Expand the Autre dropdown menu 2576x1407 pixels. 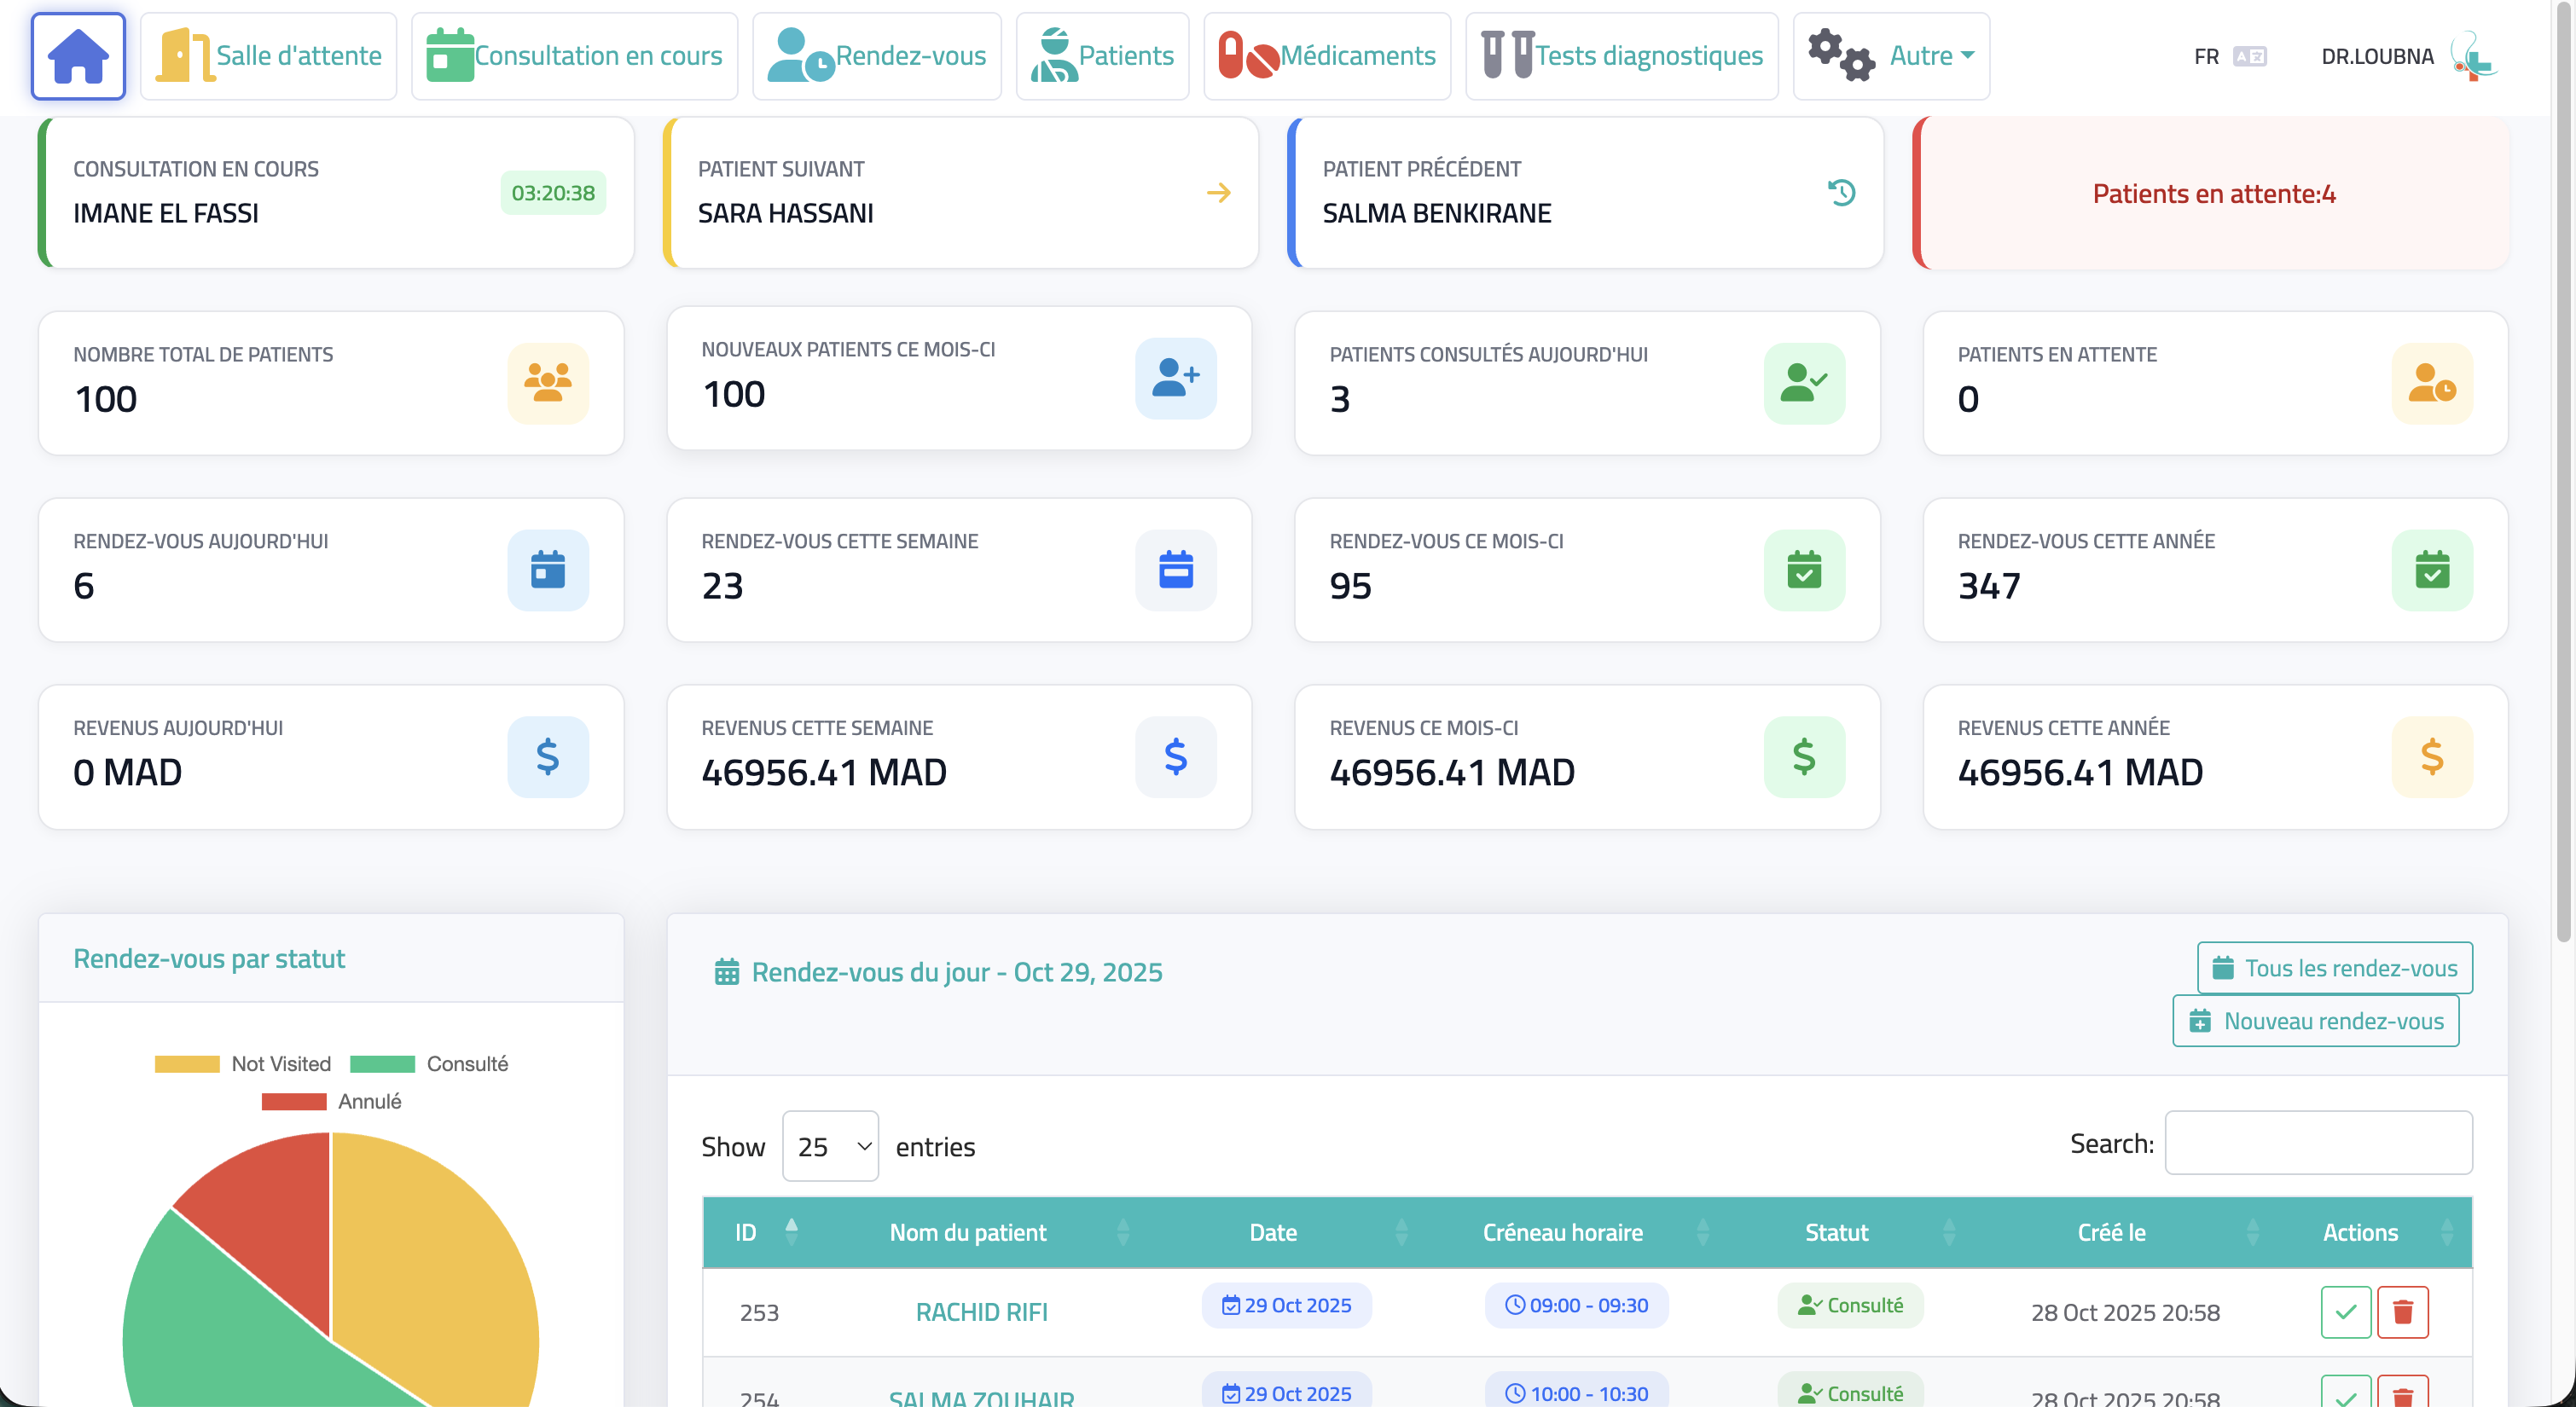point(1891,56)
